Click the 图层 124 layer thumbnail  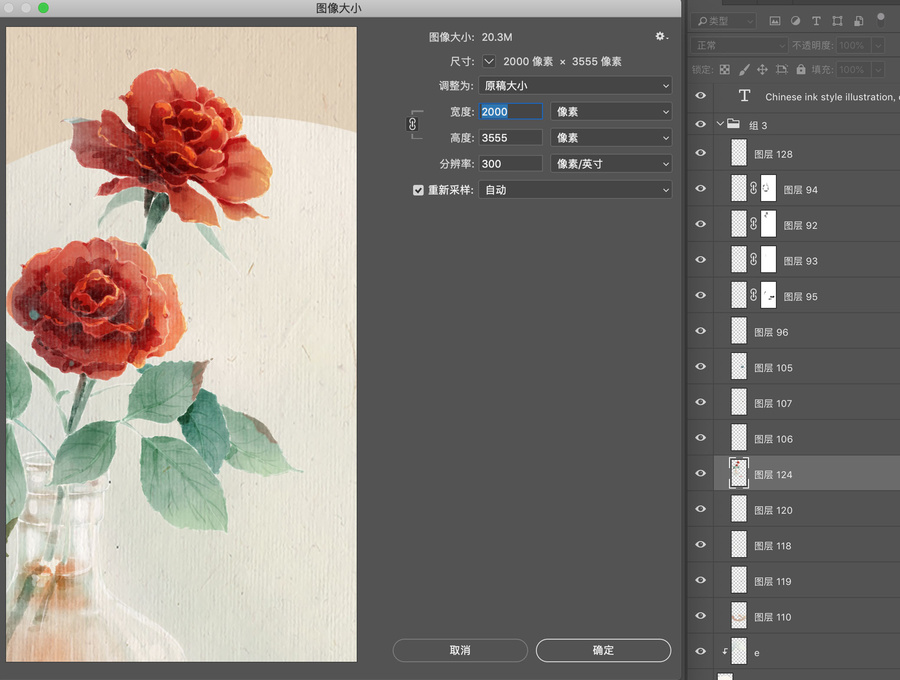point(739,473)
